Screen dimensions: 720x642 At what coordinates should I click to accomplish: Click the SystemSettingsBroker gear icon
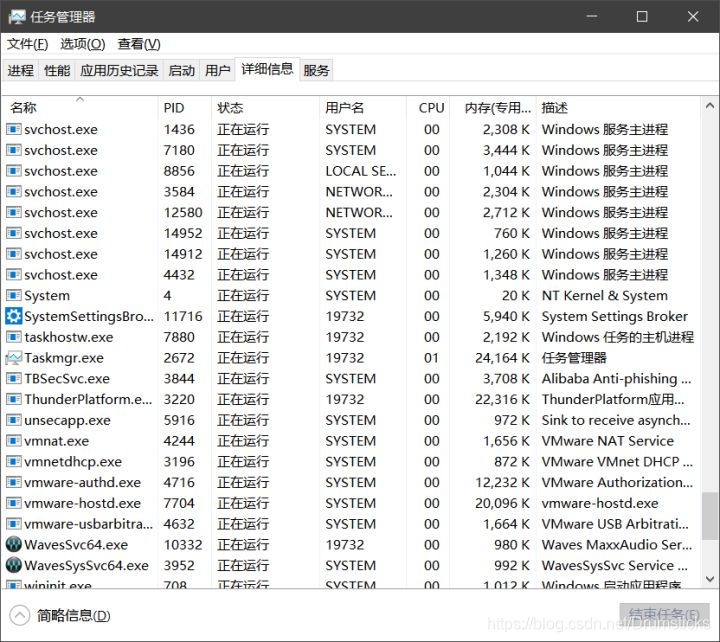click(14, 316)
